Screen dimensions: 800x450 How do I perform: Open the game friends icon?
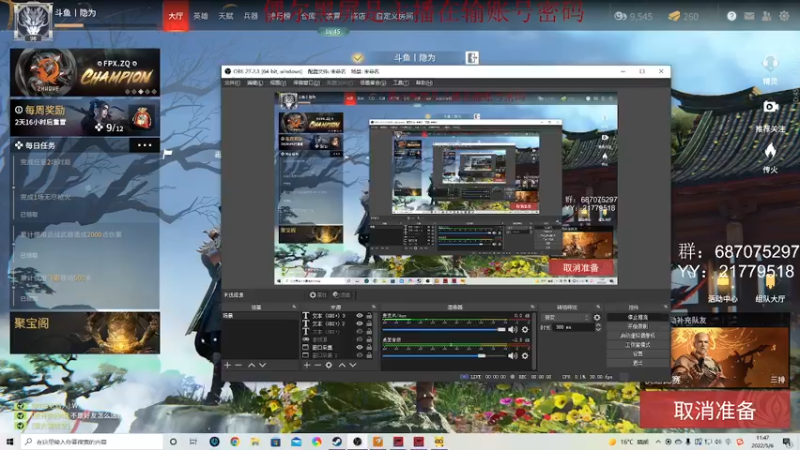point(766,16)
